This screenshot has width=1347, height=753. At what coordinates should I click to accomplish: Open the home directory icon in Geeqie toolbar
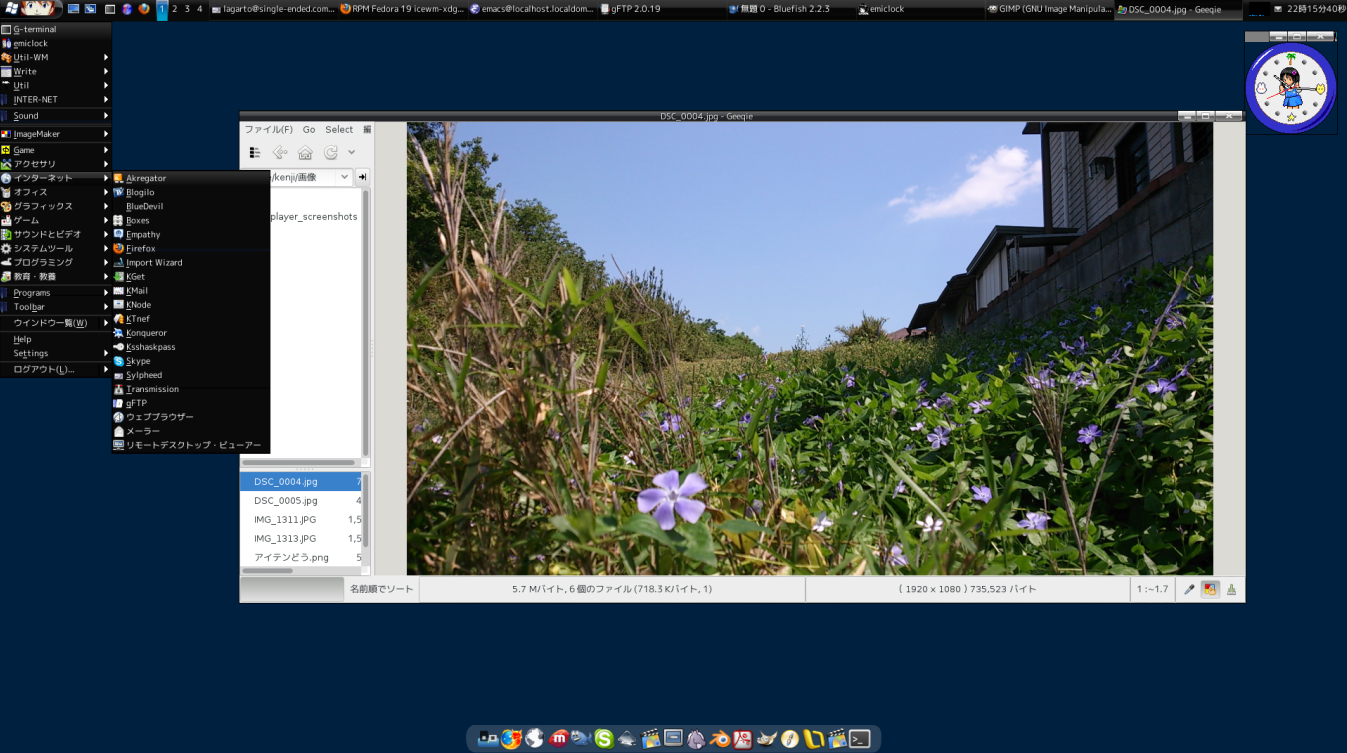pos(305,152)
